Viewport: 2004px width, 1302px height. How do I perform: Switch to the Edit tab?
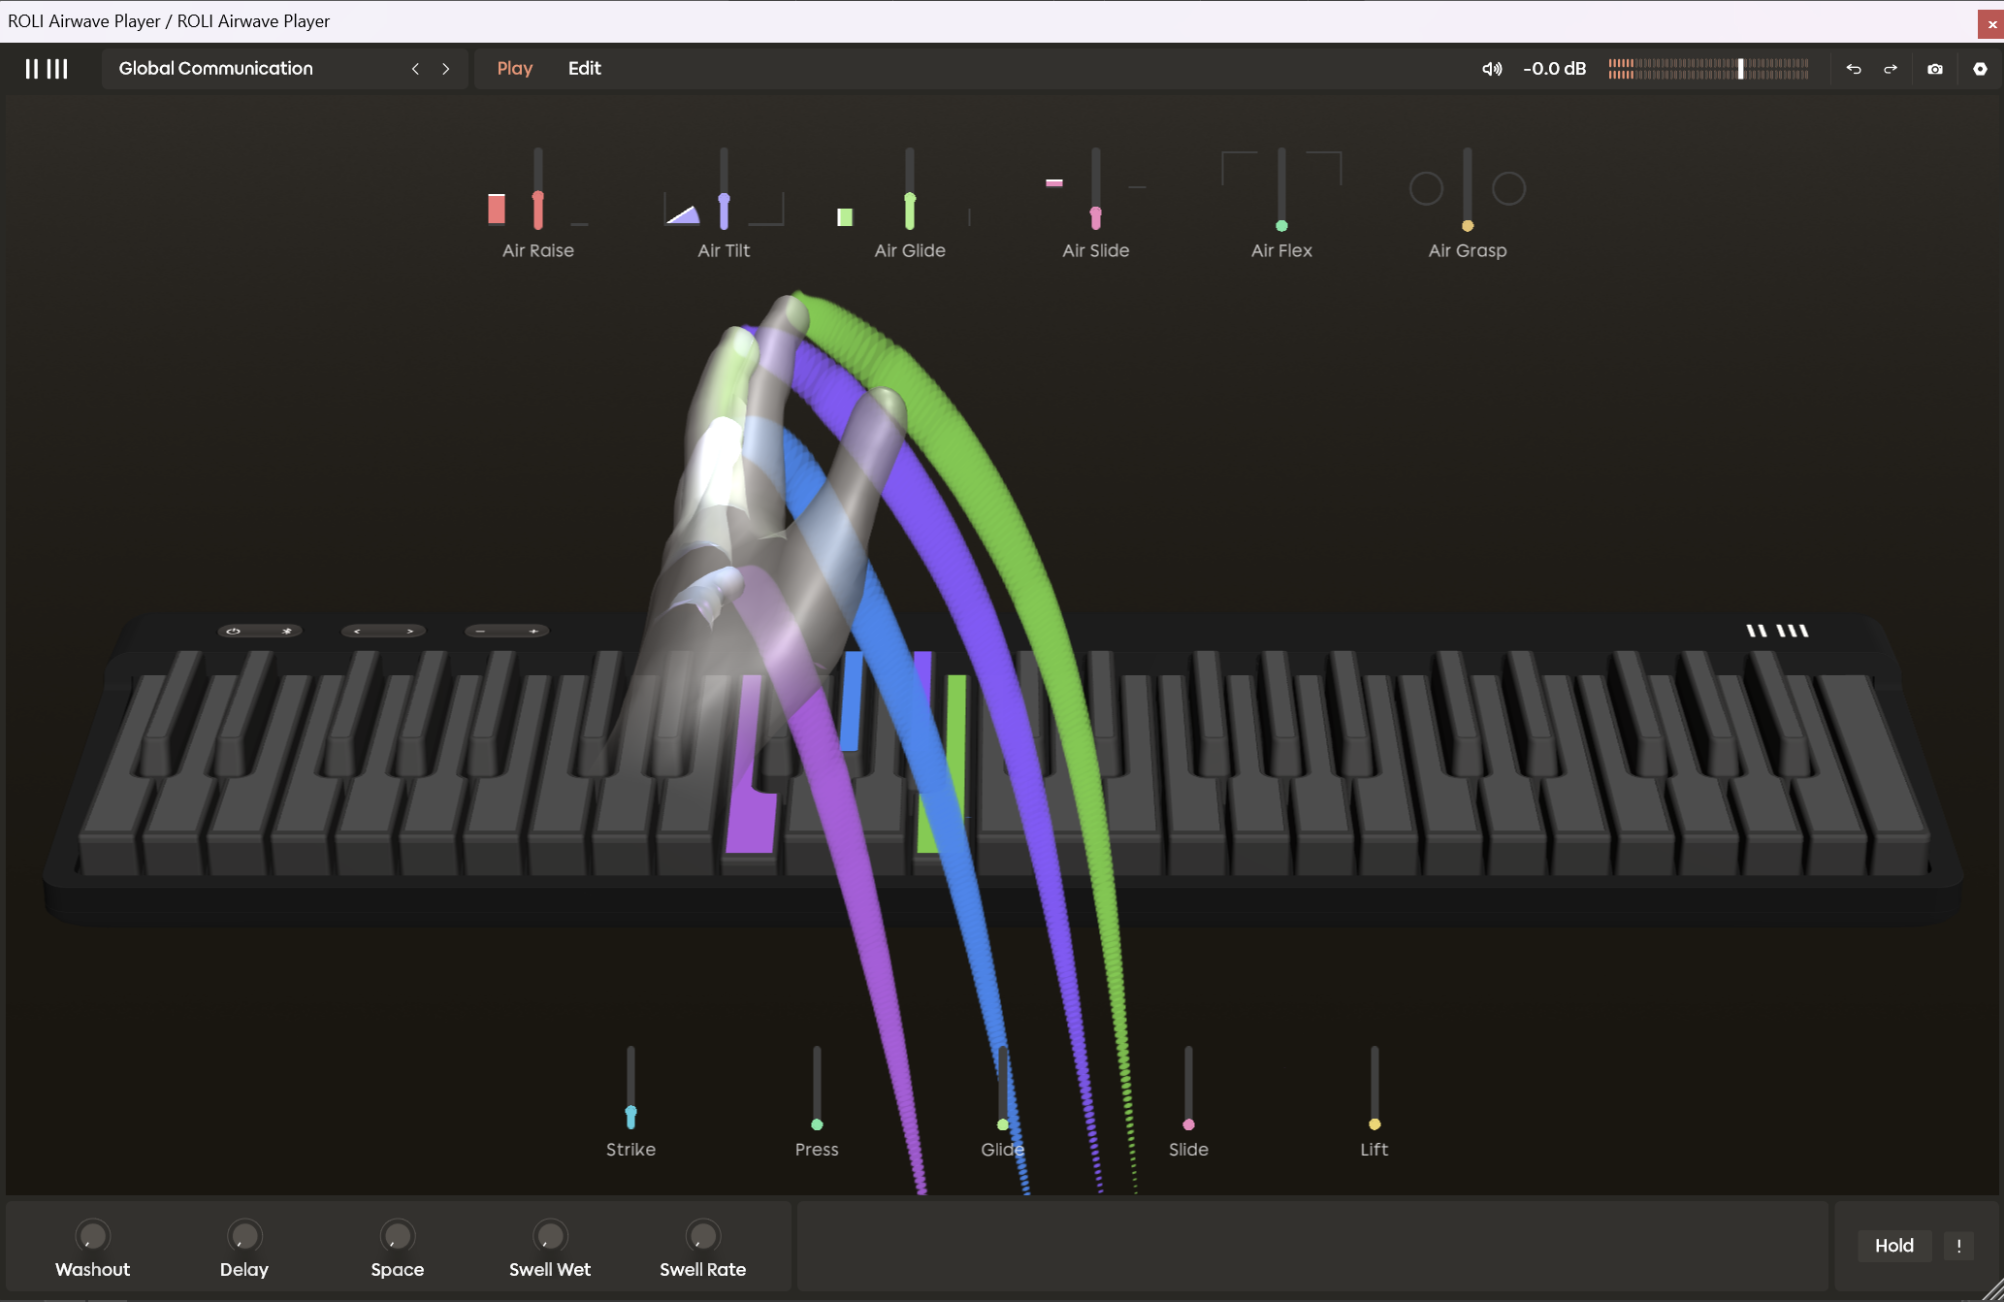pos(584,69)
